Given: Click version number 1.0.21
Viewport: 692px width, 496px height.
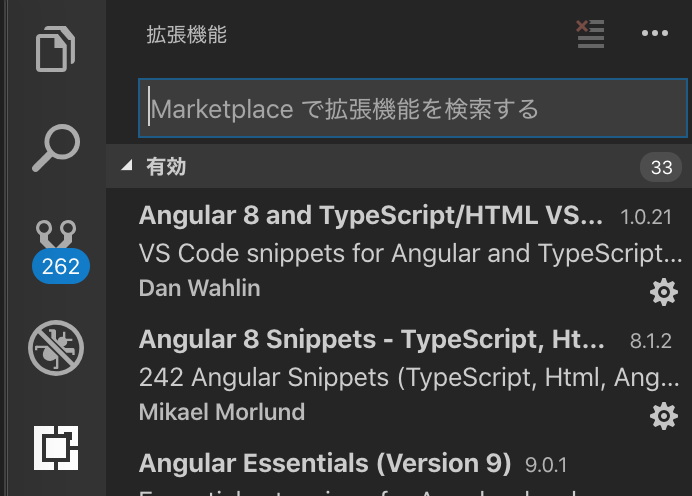Looking at the screenshot, I should [x=646, y=217].
